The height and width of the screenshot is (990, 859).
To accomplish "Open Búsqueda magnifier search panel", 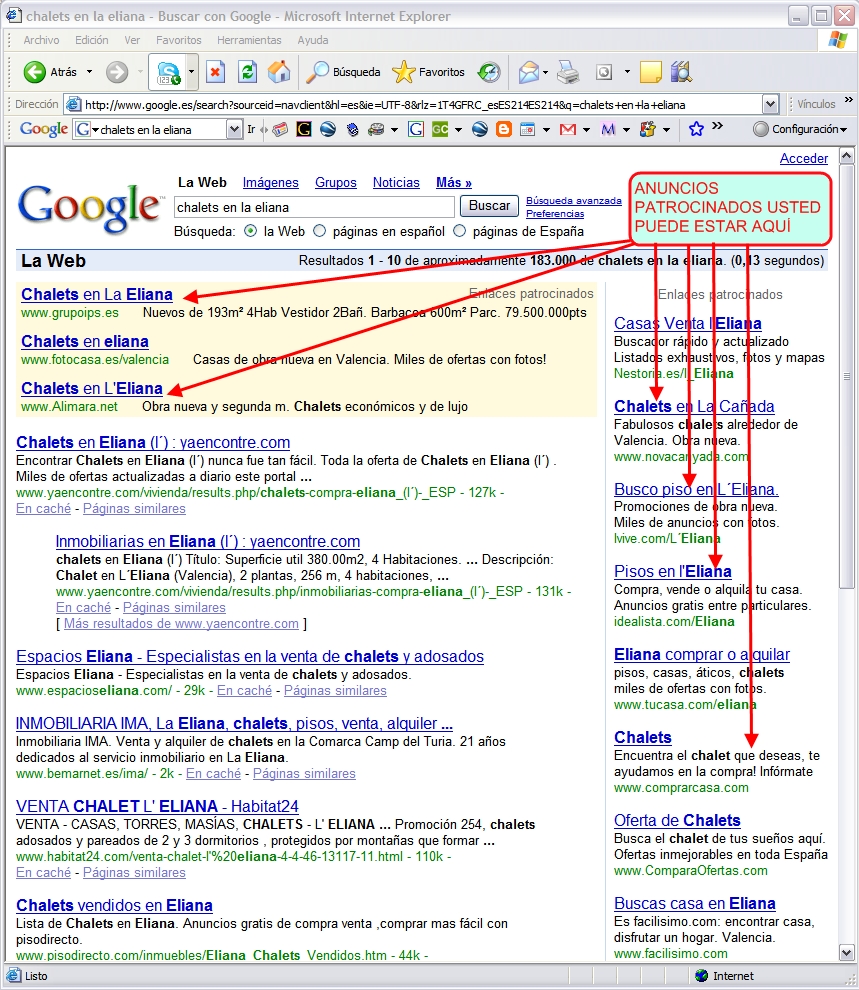I will pos(343,72).
